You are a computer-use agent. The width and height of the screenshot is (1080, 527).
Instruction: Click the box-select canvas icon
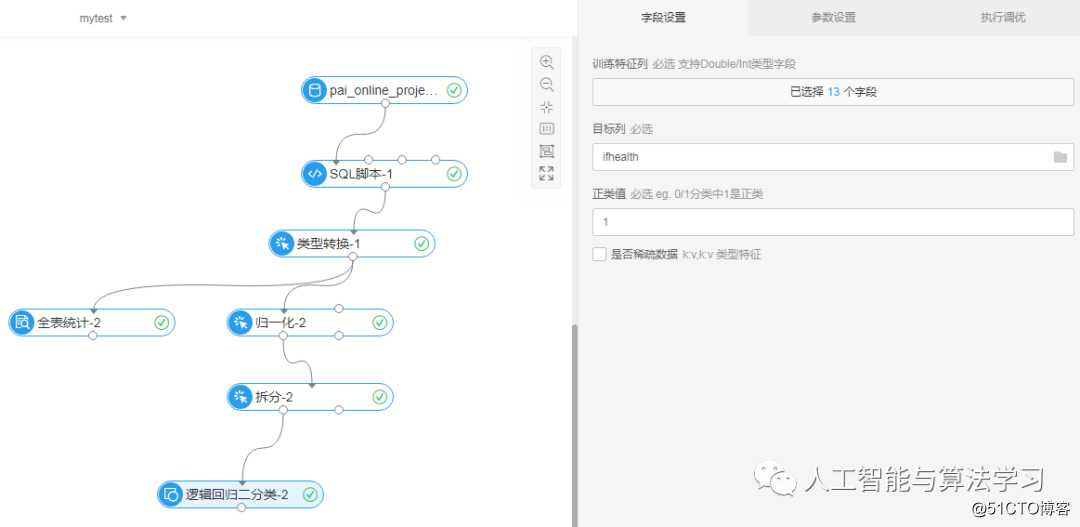pos(546,151)
